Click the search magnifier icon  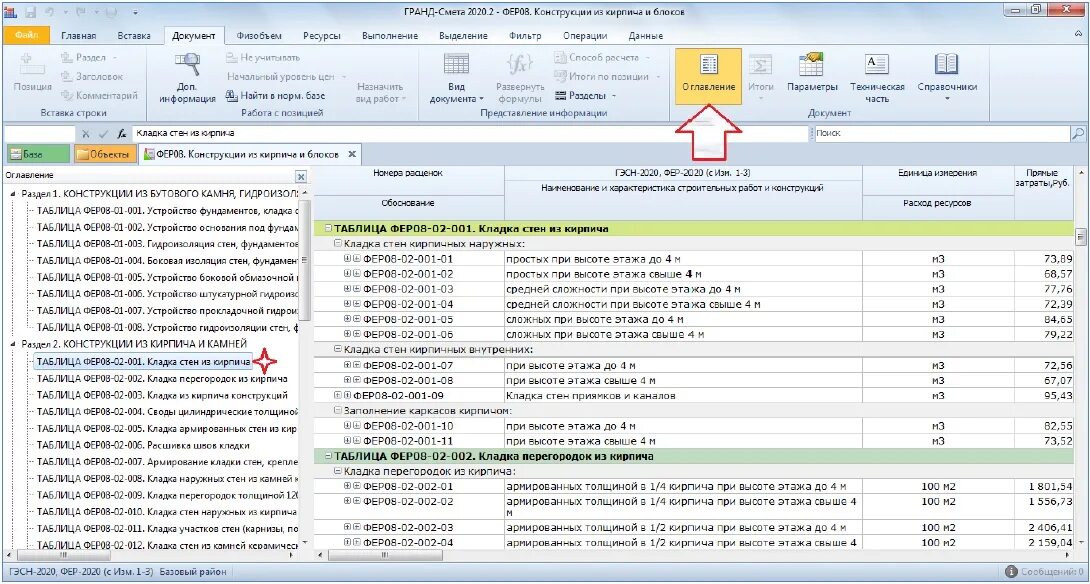[x=1077, y=133]
